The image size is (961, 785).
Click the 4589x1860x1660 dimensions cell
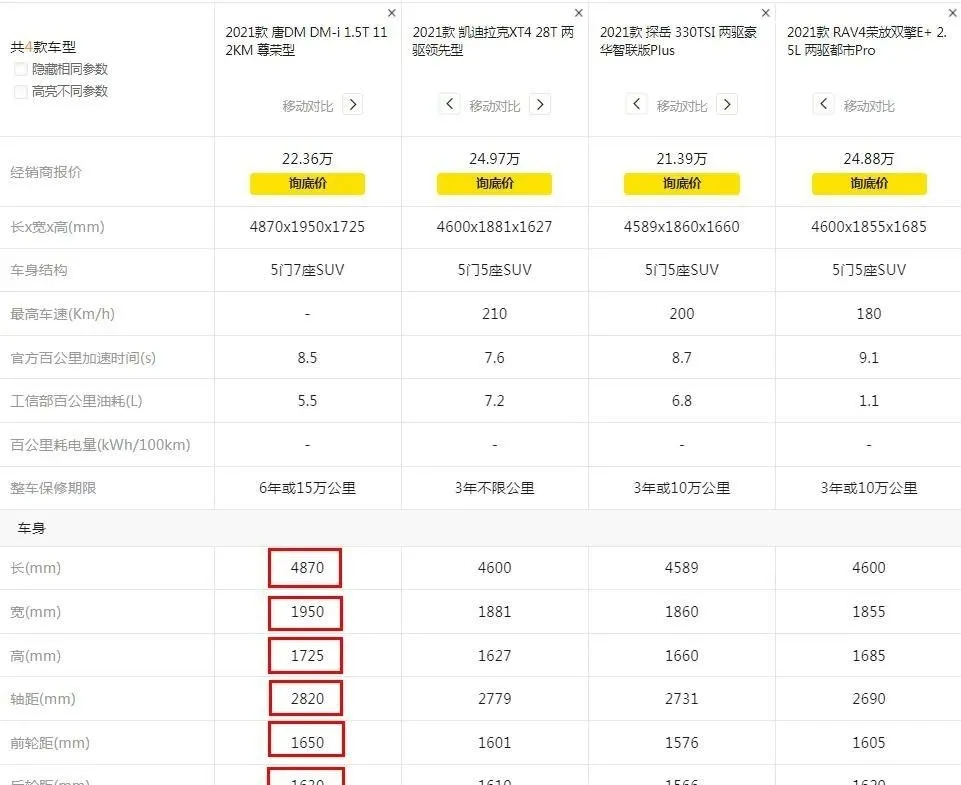[x=682, y=227]
